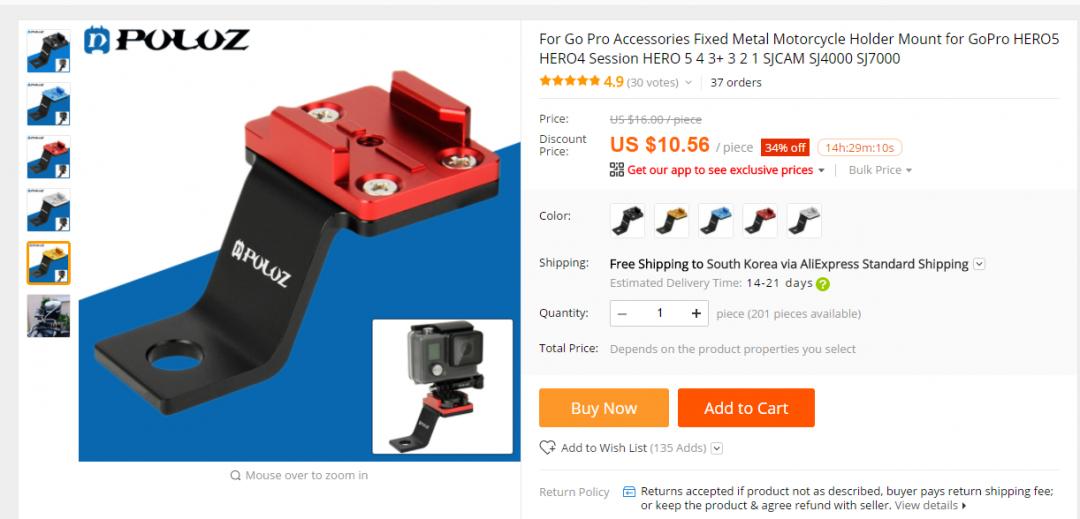Click the green delivery time help icon
The height and width of the screenshot is (519, 1080).
[x=822, y=284]
